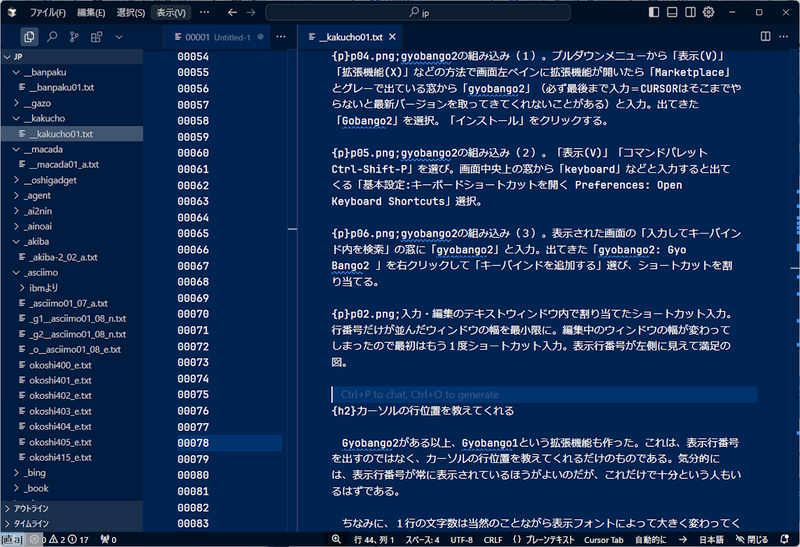Image resolution: width=800 pixels, height=547 pixels.
Task: Collapse the __macada folder
Action: pos(16,150)
